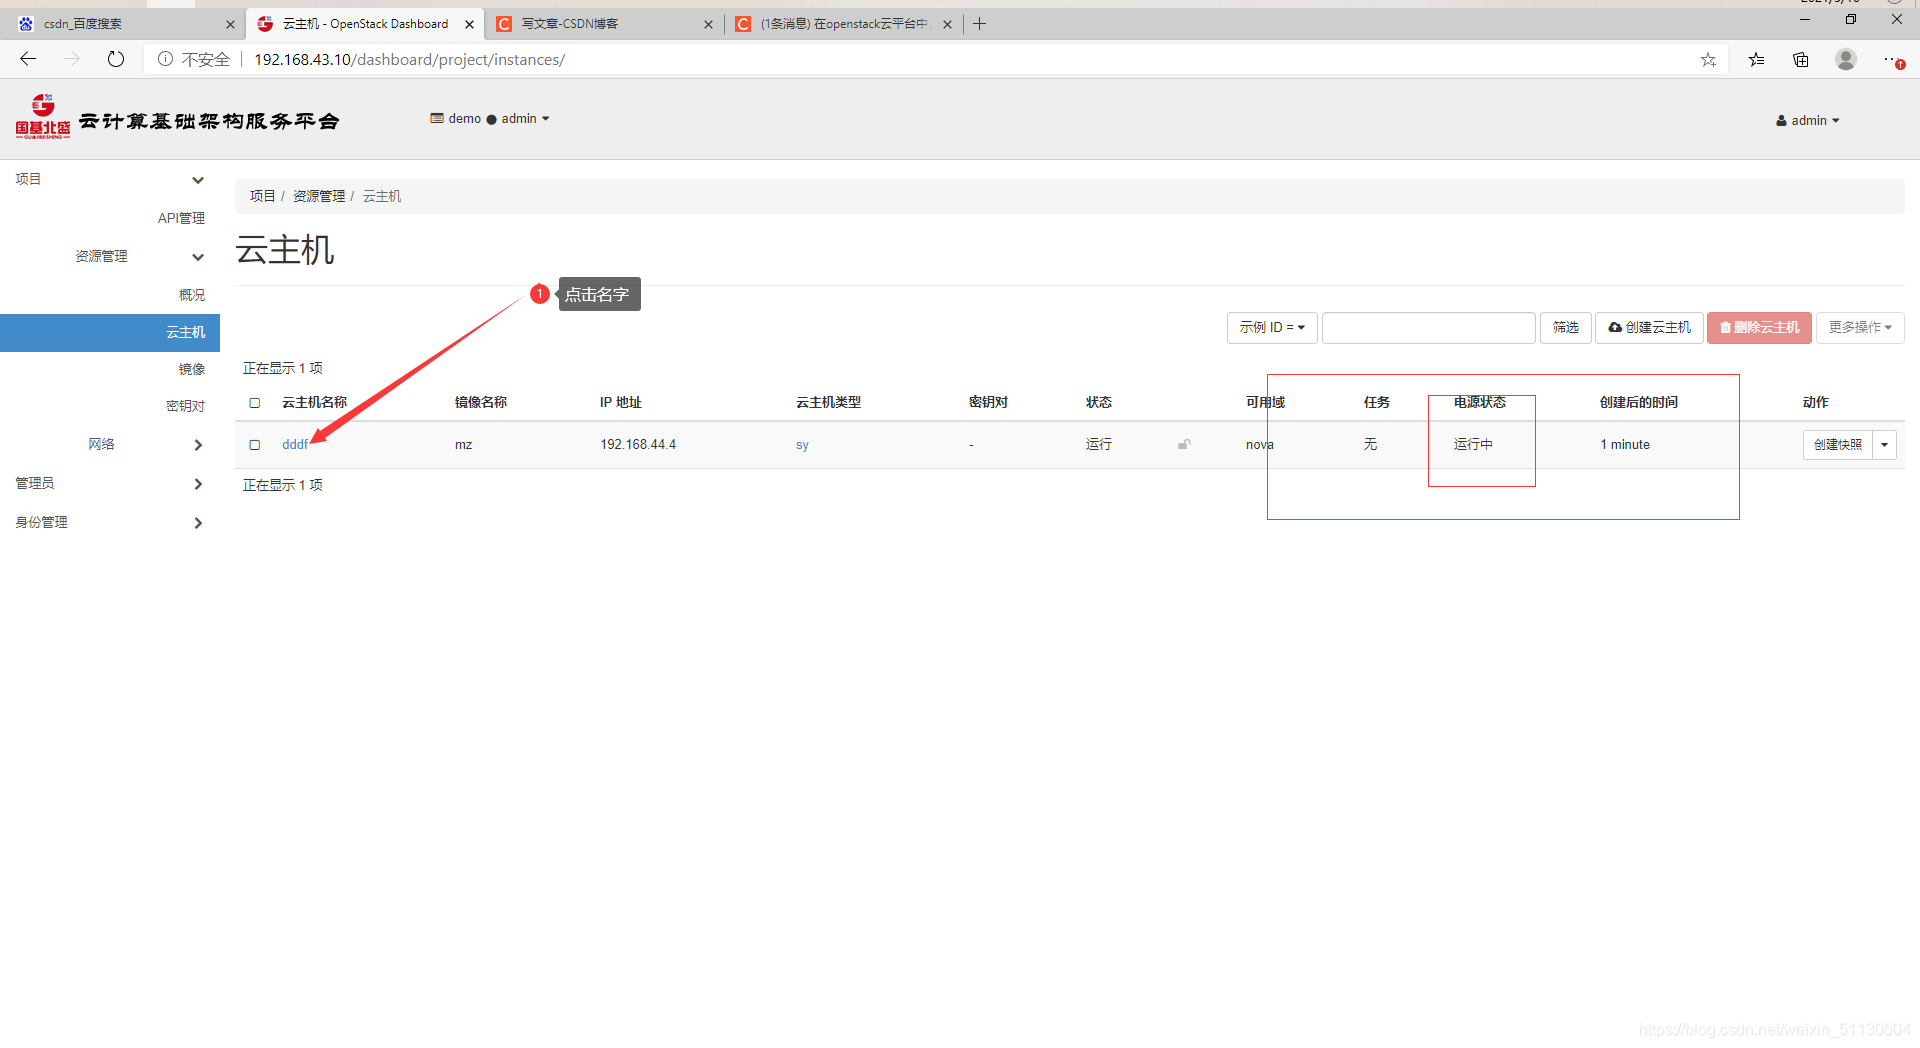Close the OpenStack Dashboard tab
This screenshot has width=1920, height=1048.
point(469,24)
